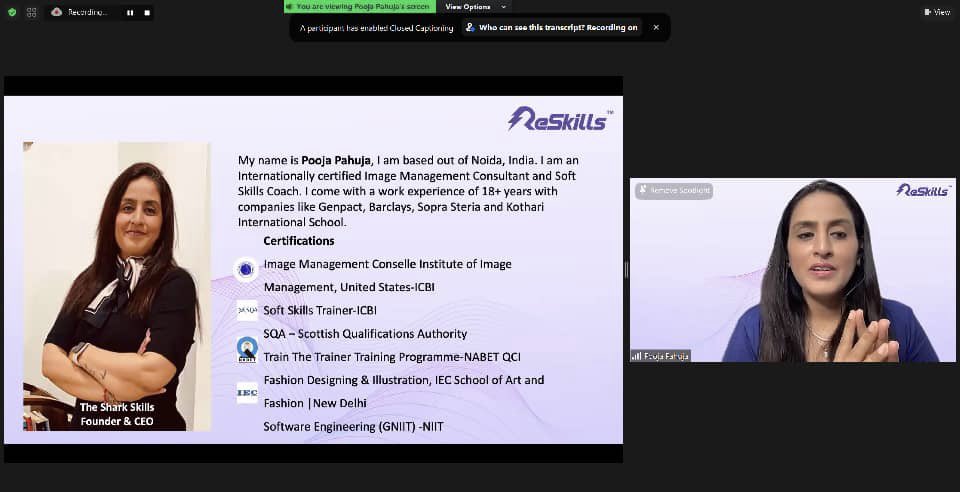Click the 'Fashion | New Delhi' line

pos(315,403)
